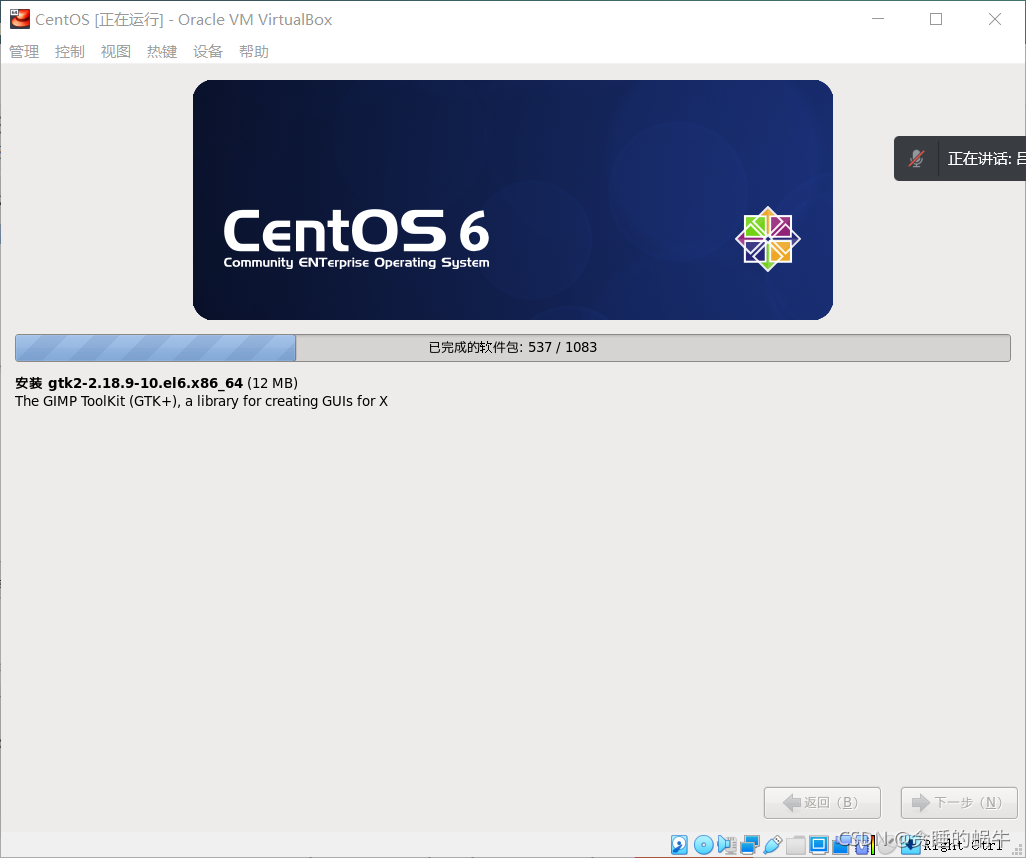Image resolution: width=1026 pixels, height=858 pixels.
Task: Open the 控制 menu
Action: [x=70, y=52]
